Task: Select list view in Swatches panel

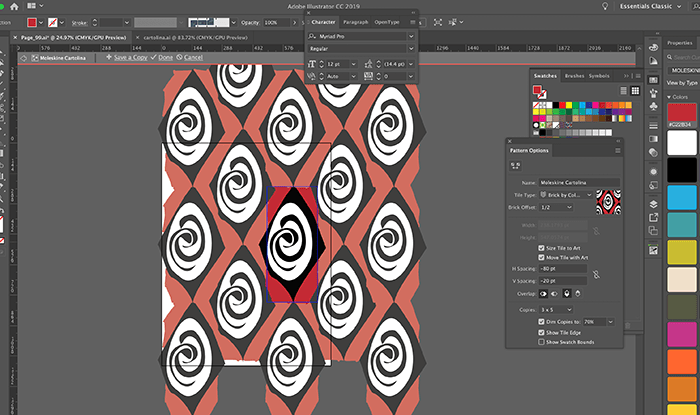Action: [x=624, y=91]
